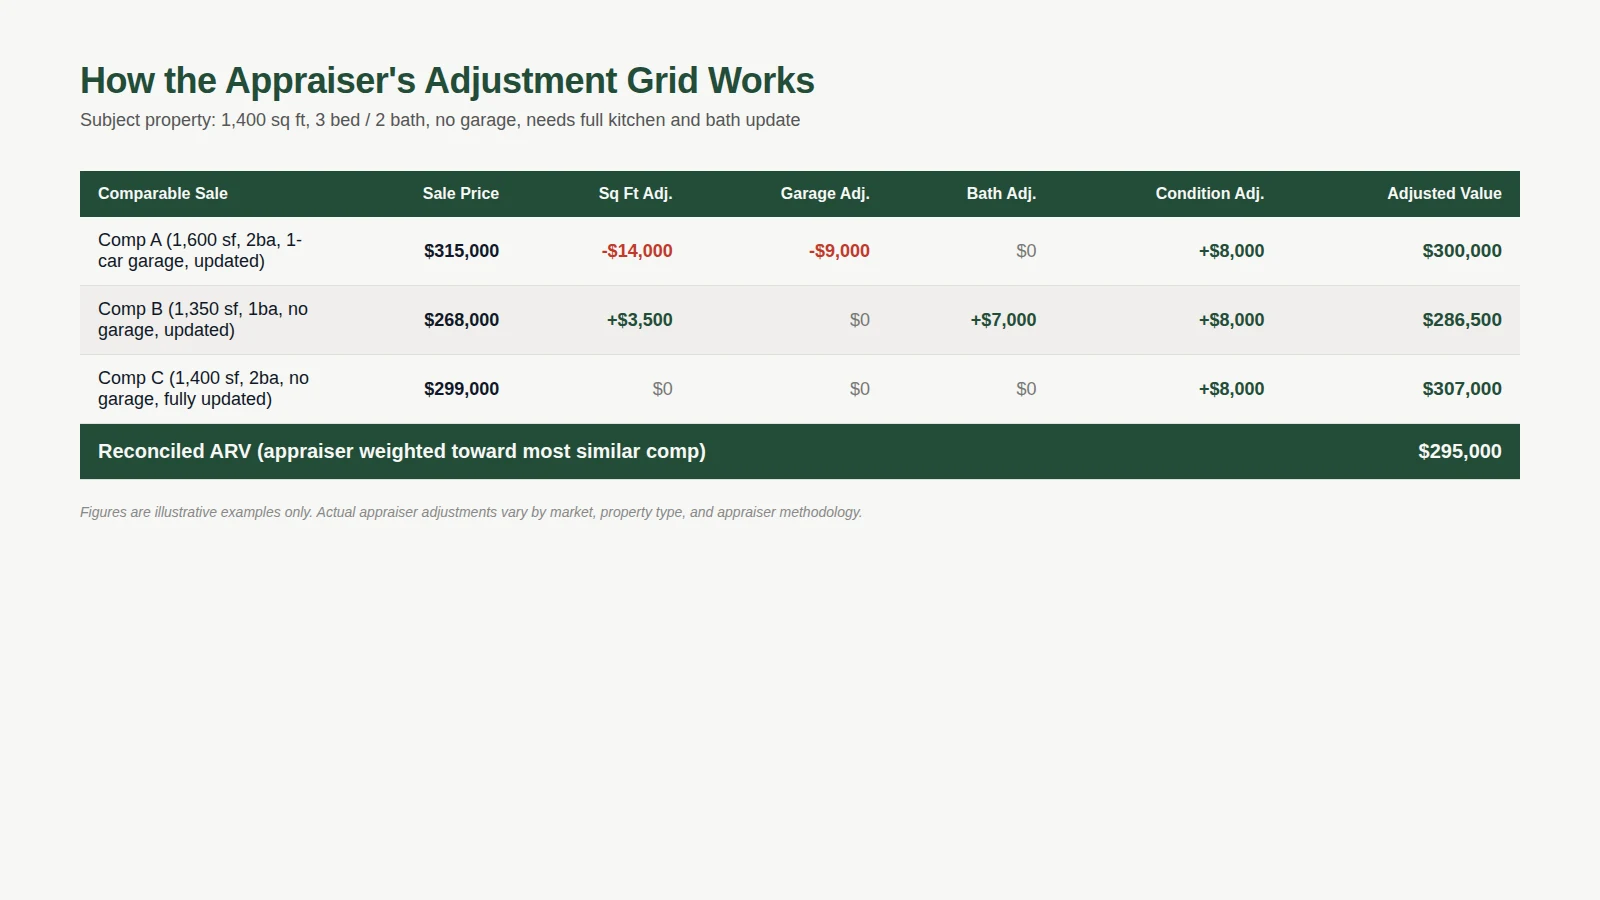
Task: Click Comp C's $0 garage adjustment
Action: [x=860, y=389]
